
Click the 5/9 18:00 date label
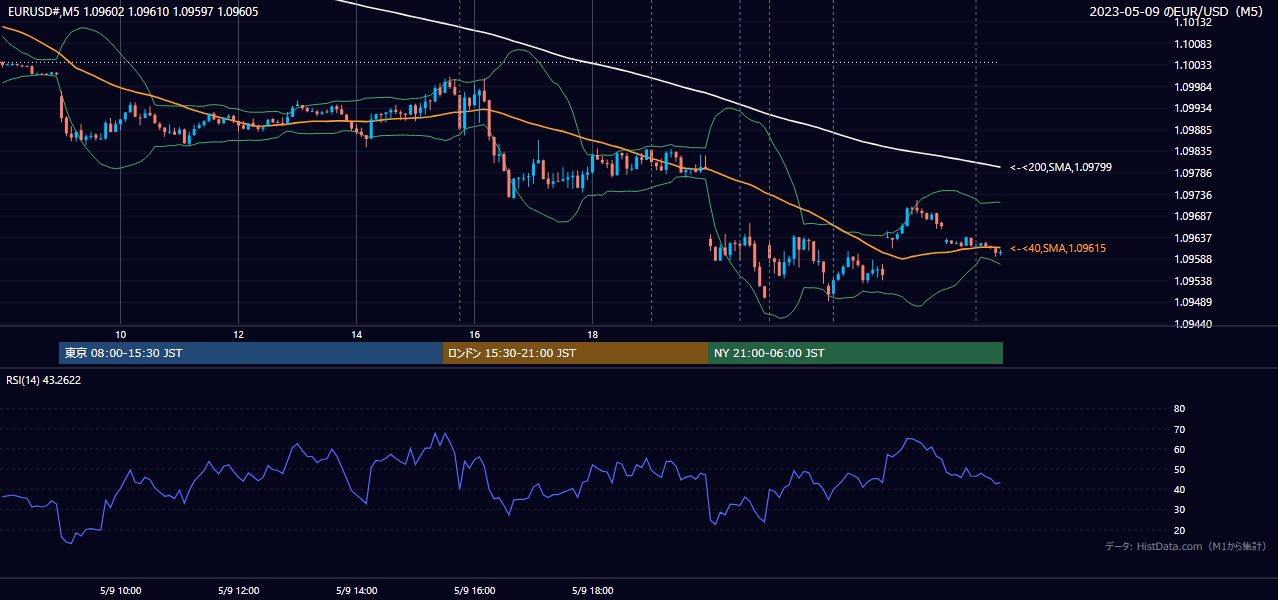(x=592, y=591)
